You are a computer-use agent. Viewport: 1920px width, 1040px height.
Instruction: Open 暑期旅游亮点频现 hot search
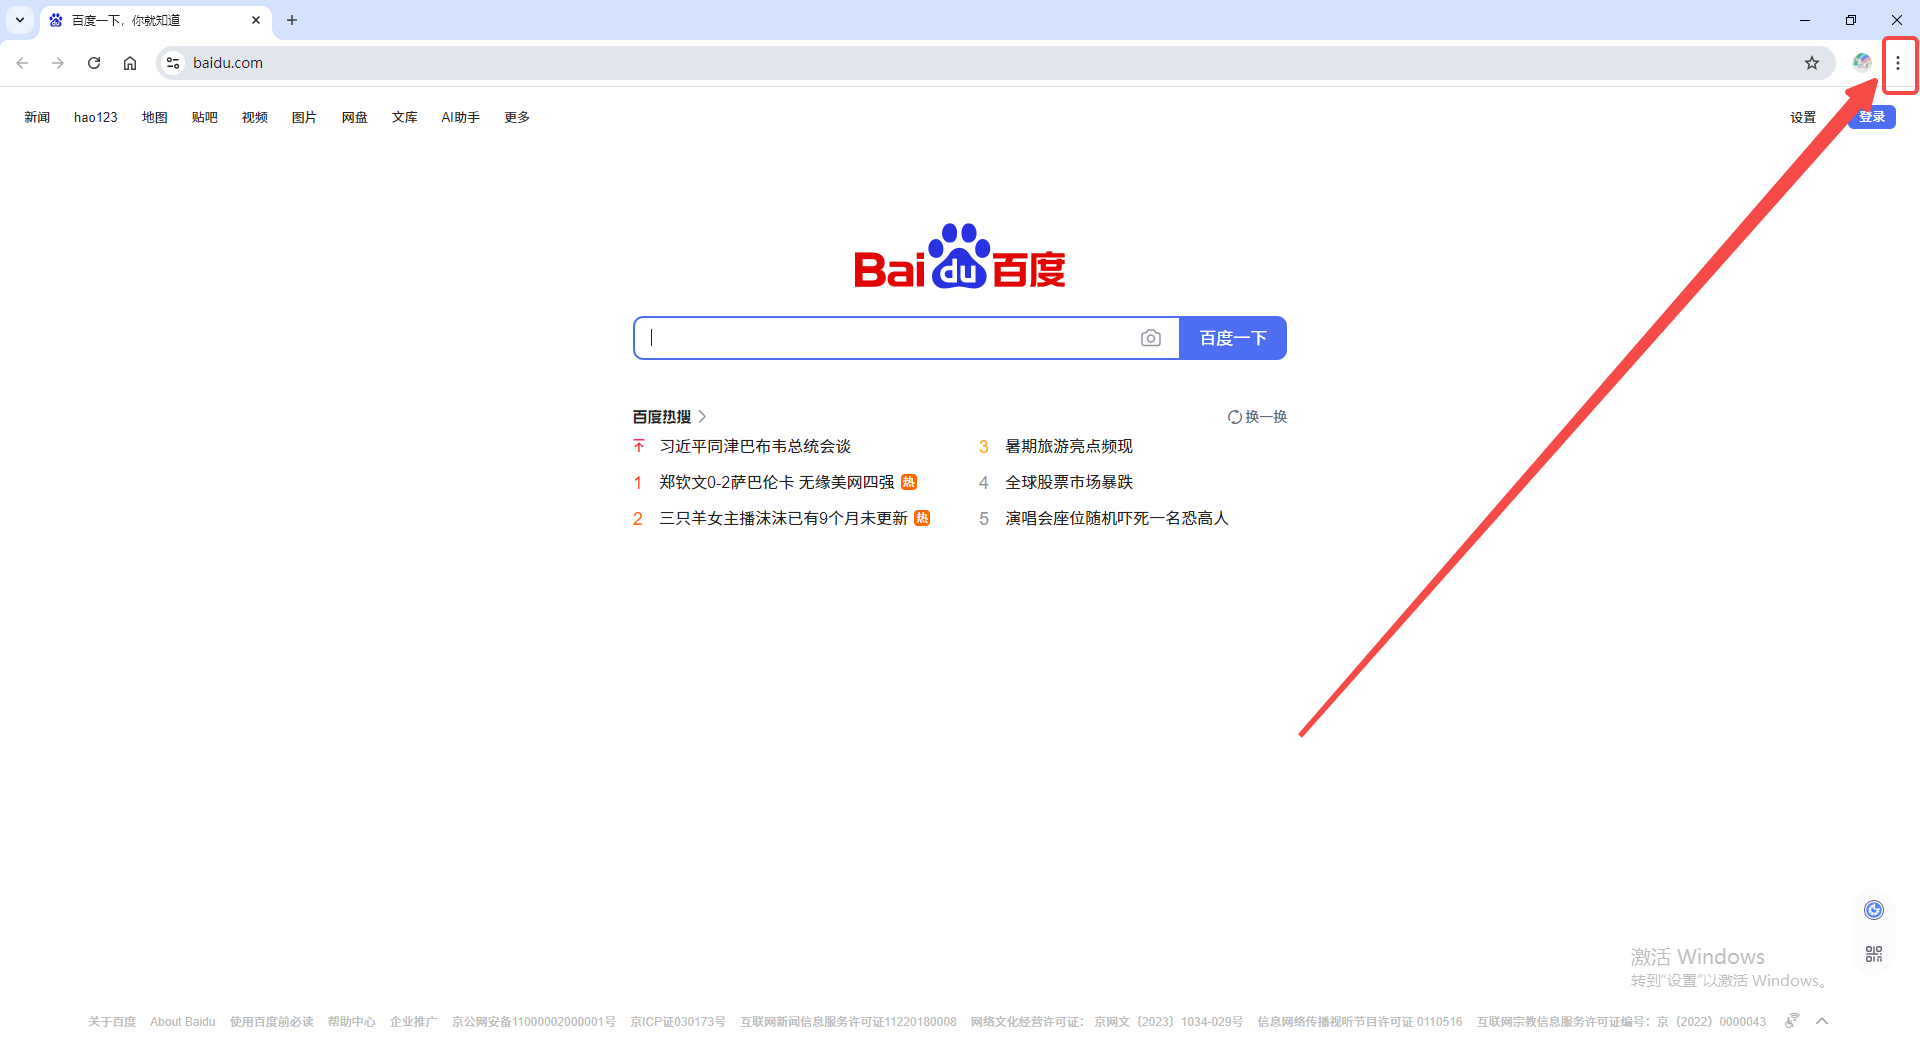coord(1069,446)
